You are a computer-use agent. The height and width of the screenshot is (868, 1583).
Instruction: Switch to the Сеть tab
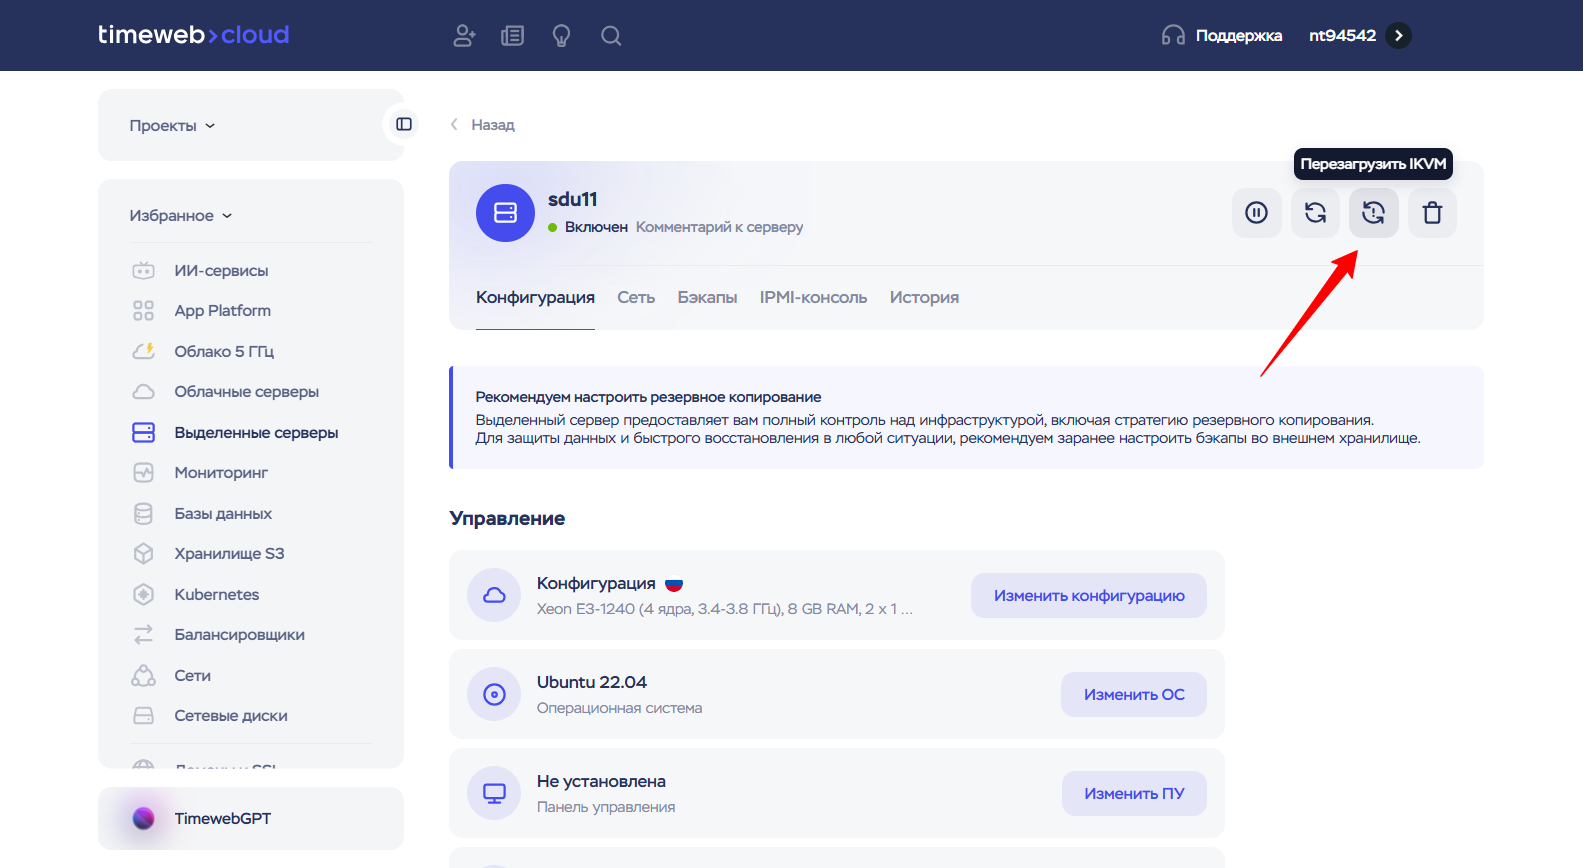pos(636,297)
